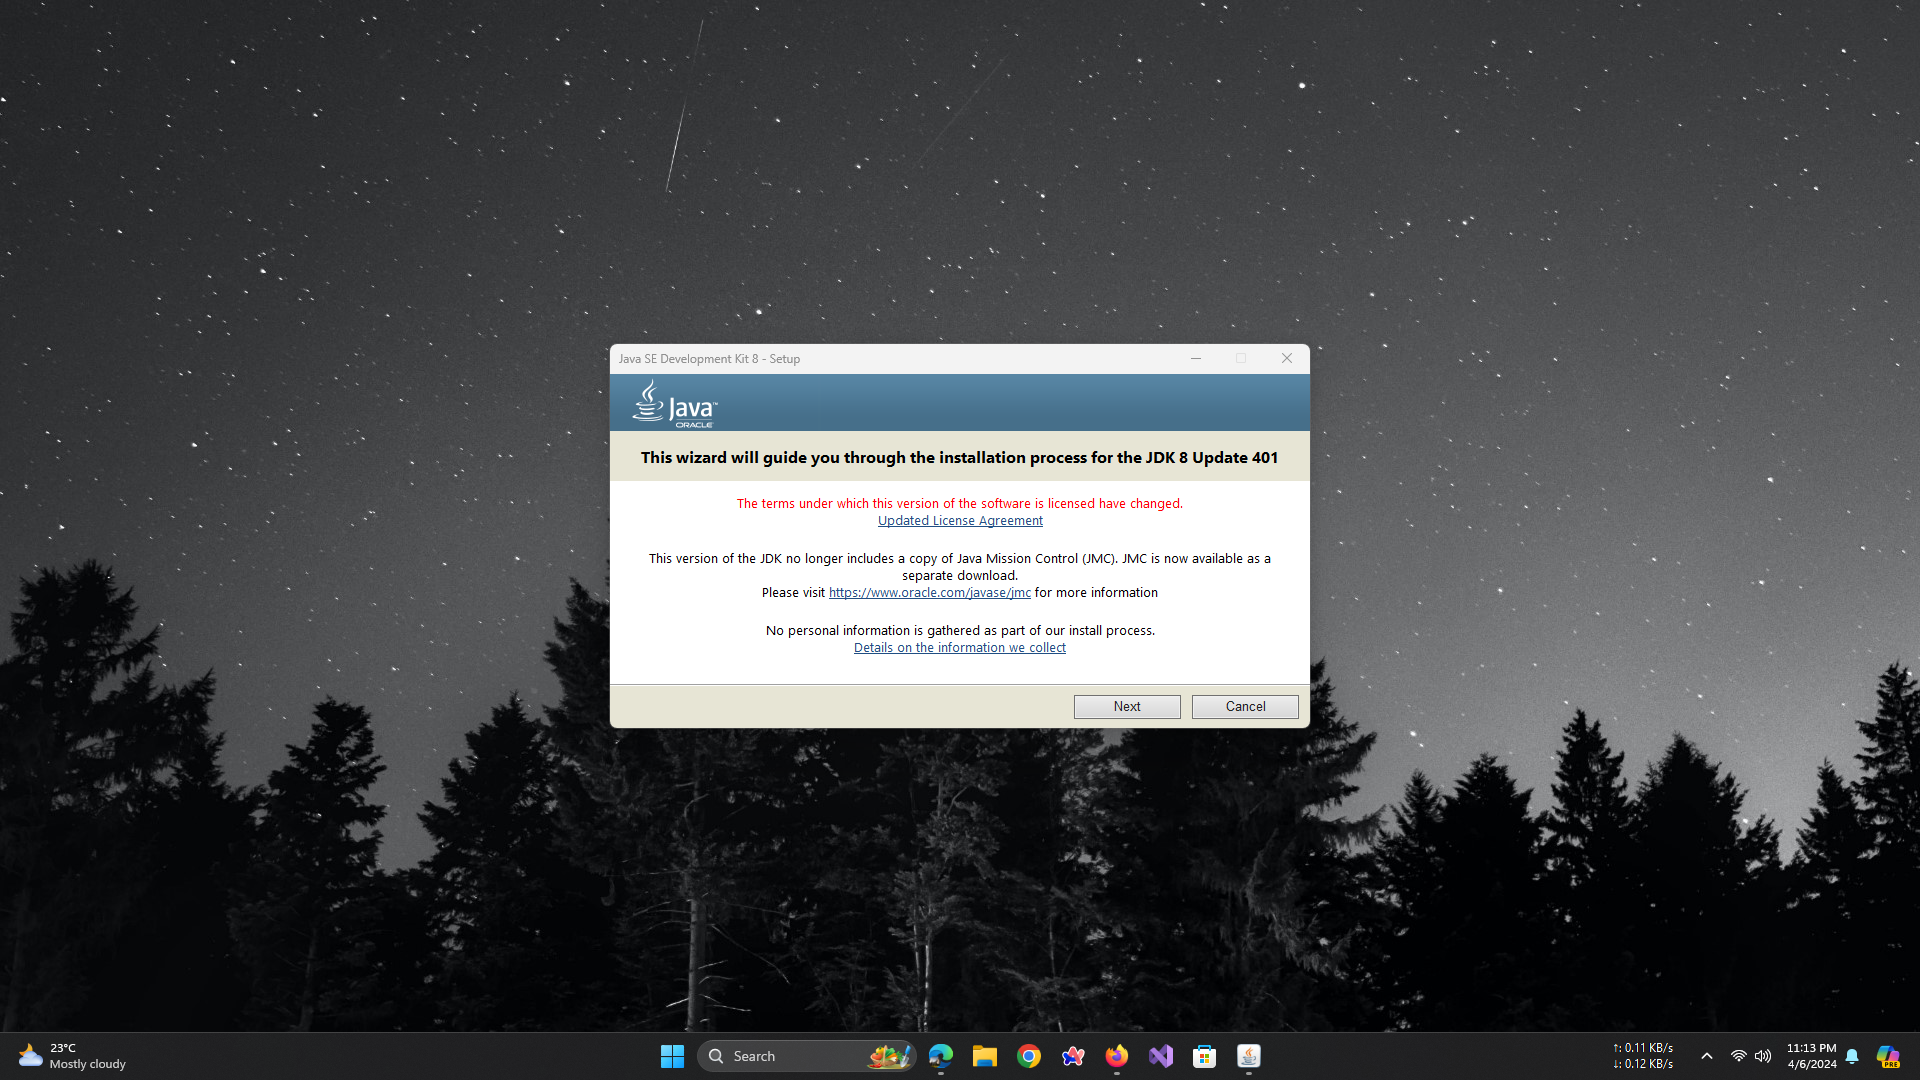Screen dimensions: 1920x1080
Task: Click the Next button in installer
Action: pos(1127,706)
